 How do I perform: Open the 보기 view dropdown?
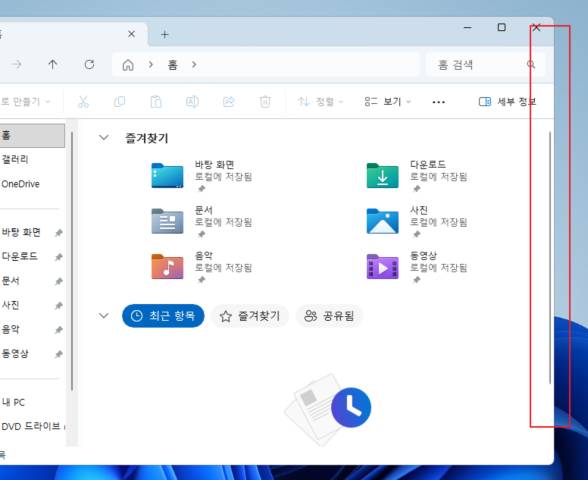tap(387, 102)
